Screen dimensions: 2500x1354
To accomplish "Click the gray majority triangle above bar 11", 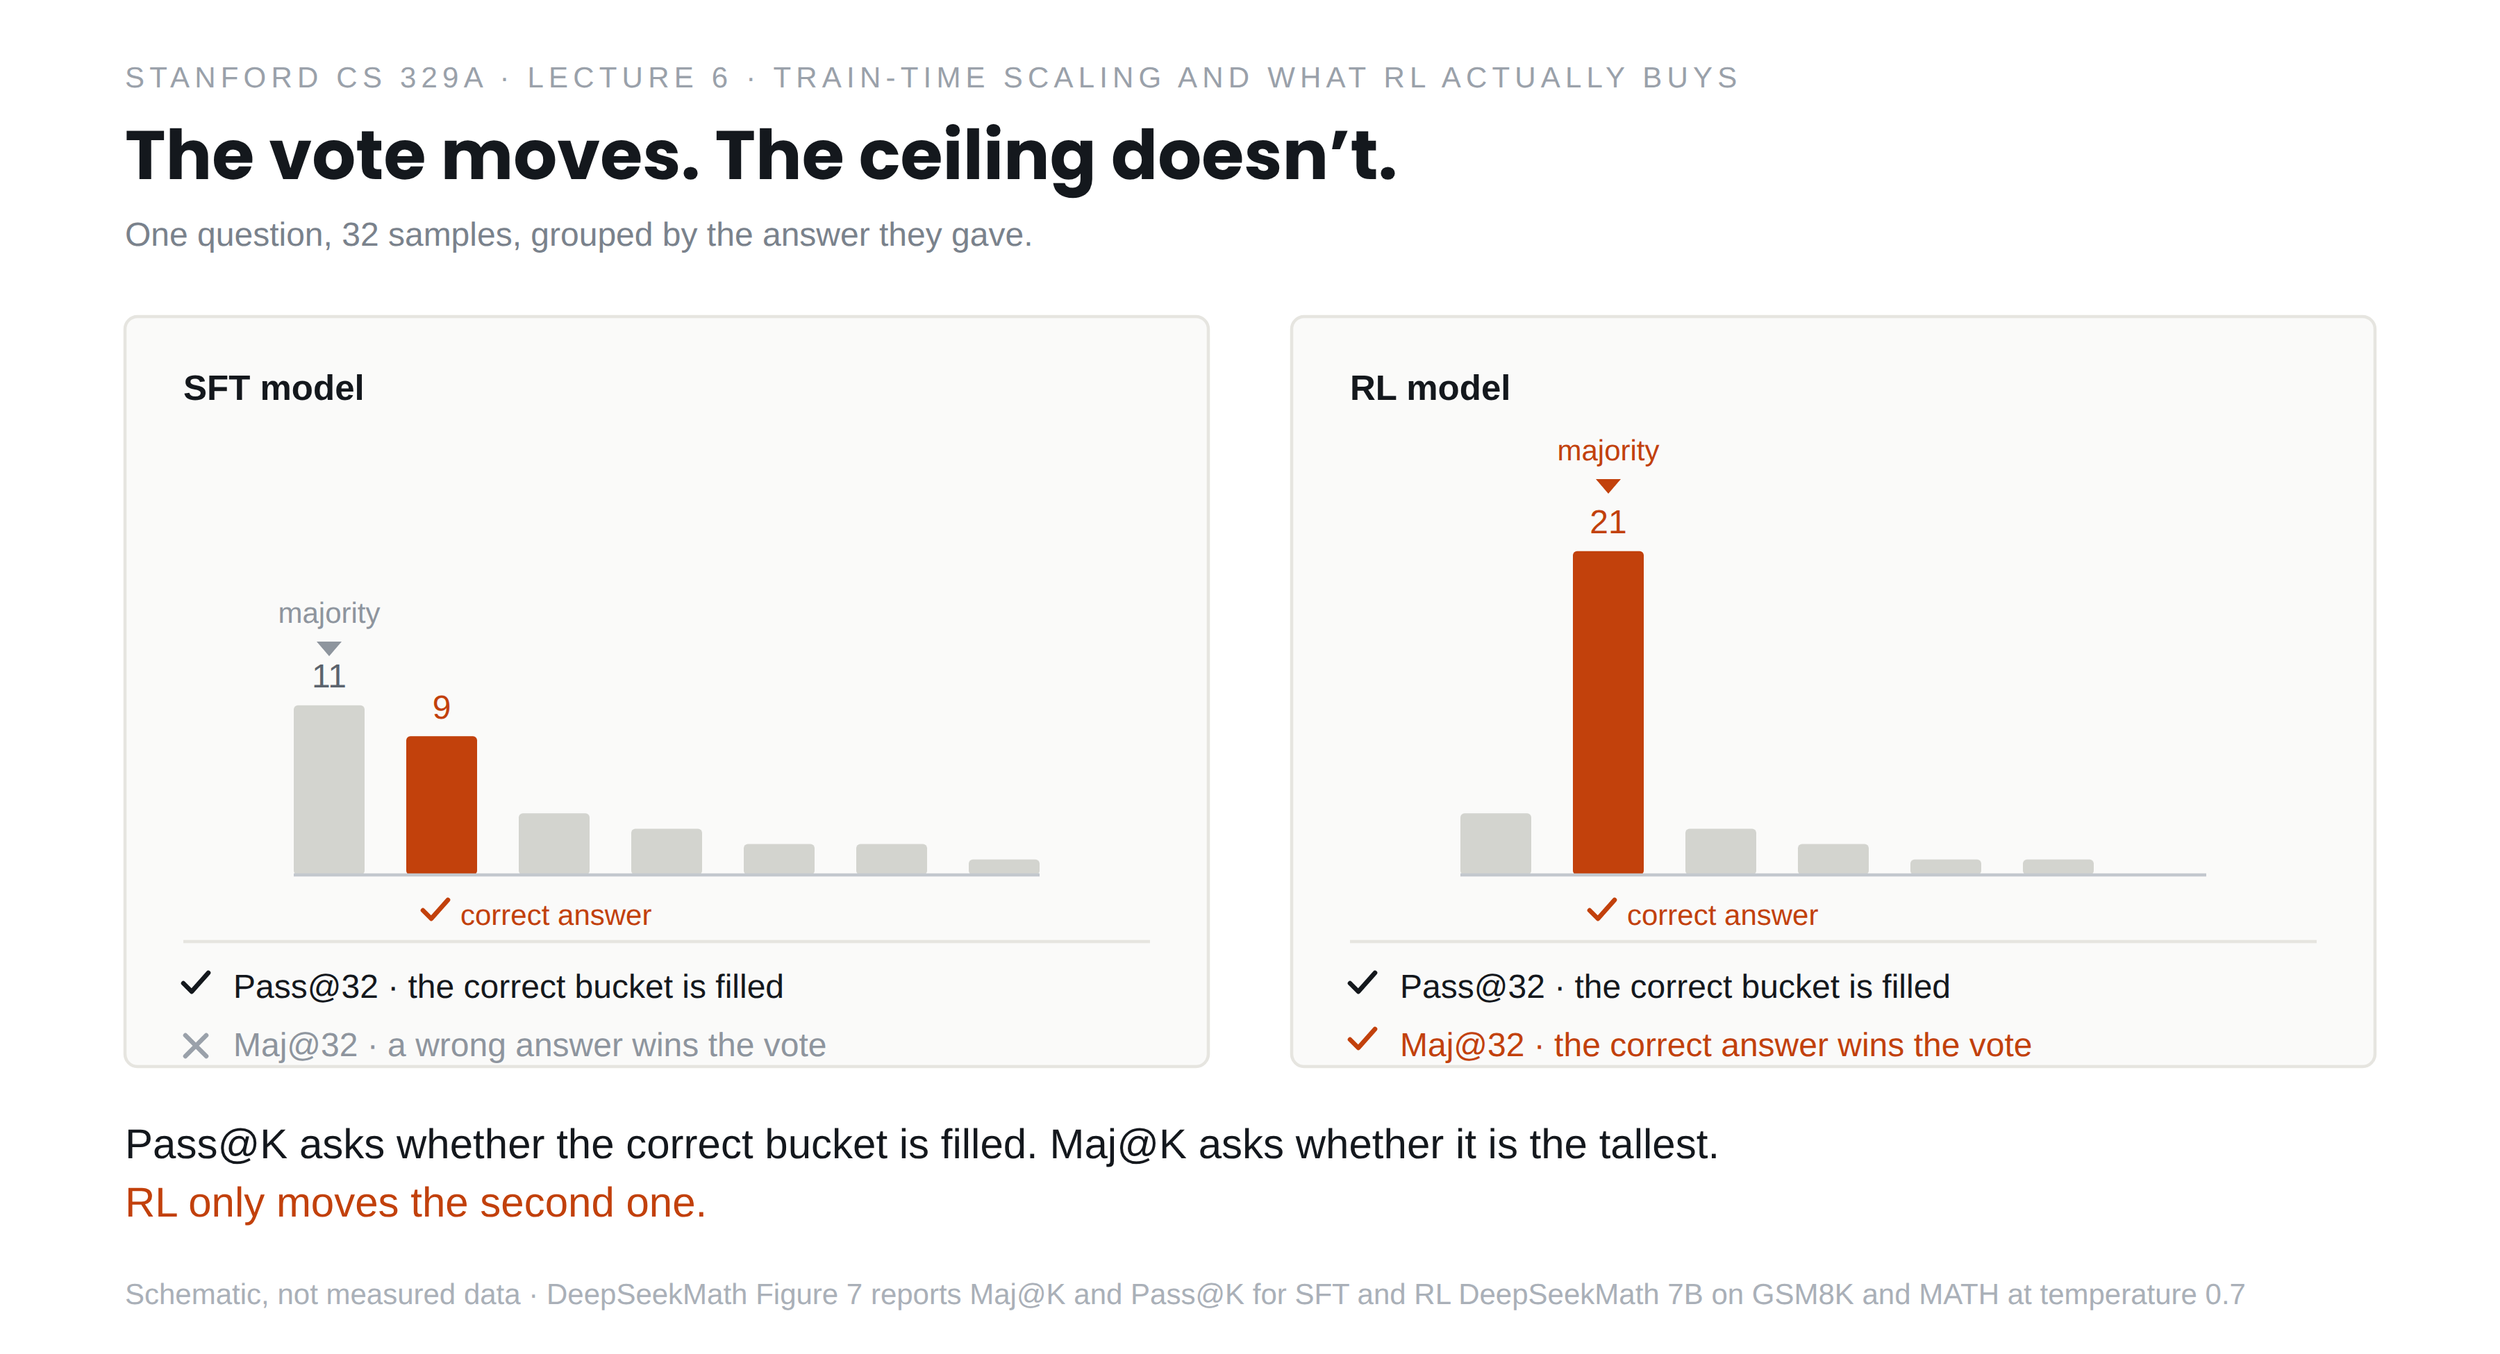I will click(329, 648).
